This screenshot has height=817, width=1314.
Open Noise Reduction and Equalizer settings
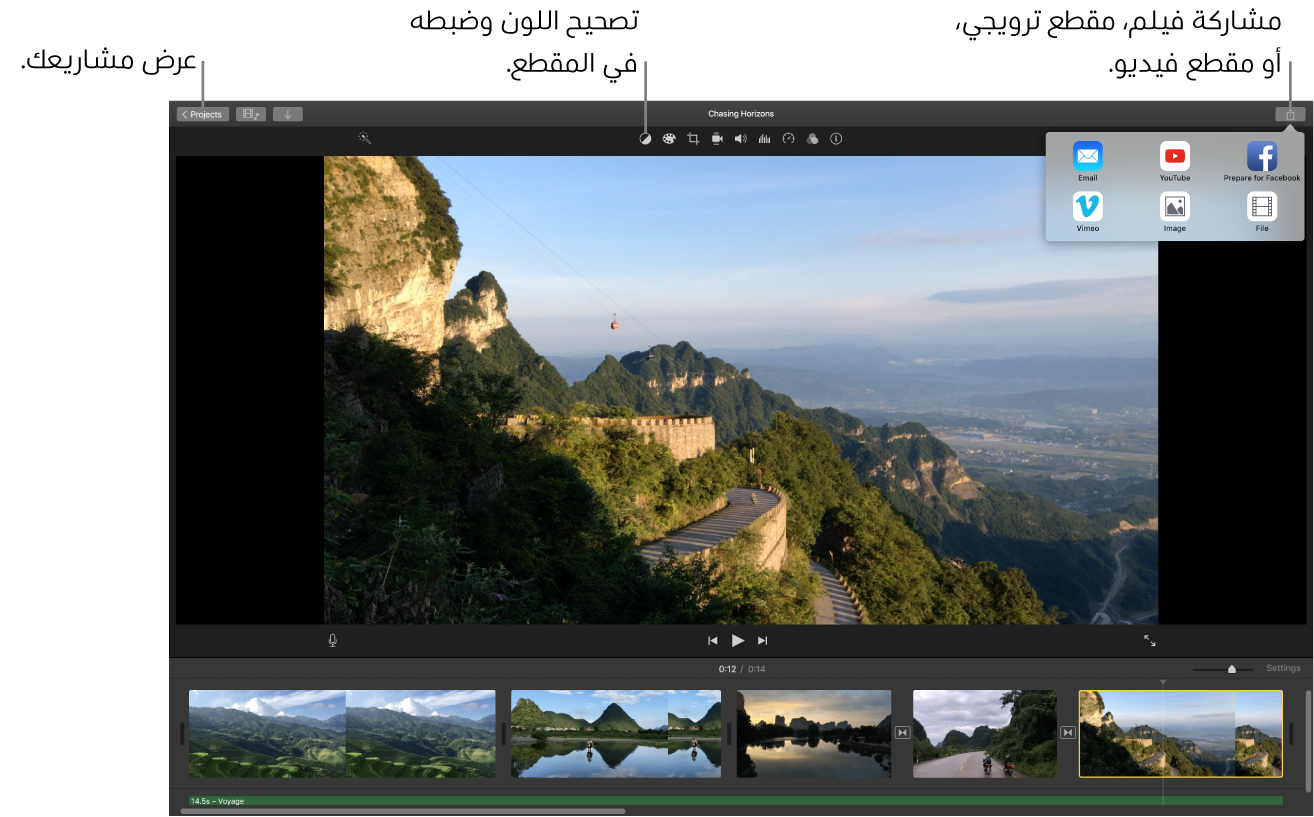tap(765, 138)
